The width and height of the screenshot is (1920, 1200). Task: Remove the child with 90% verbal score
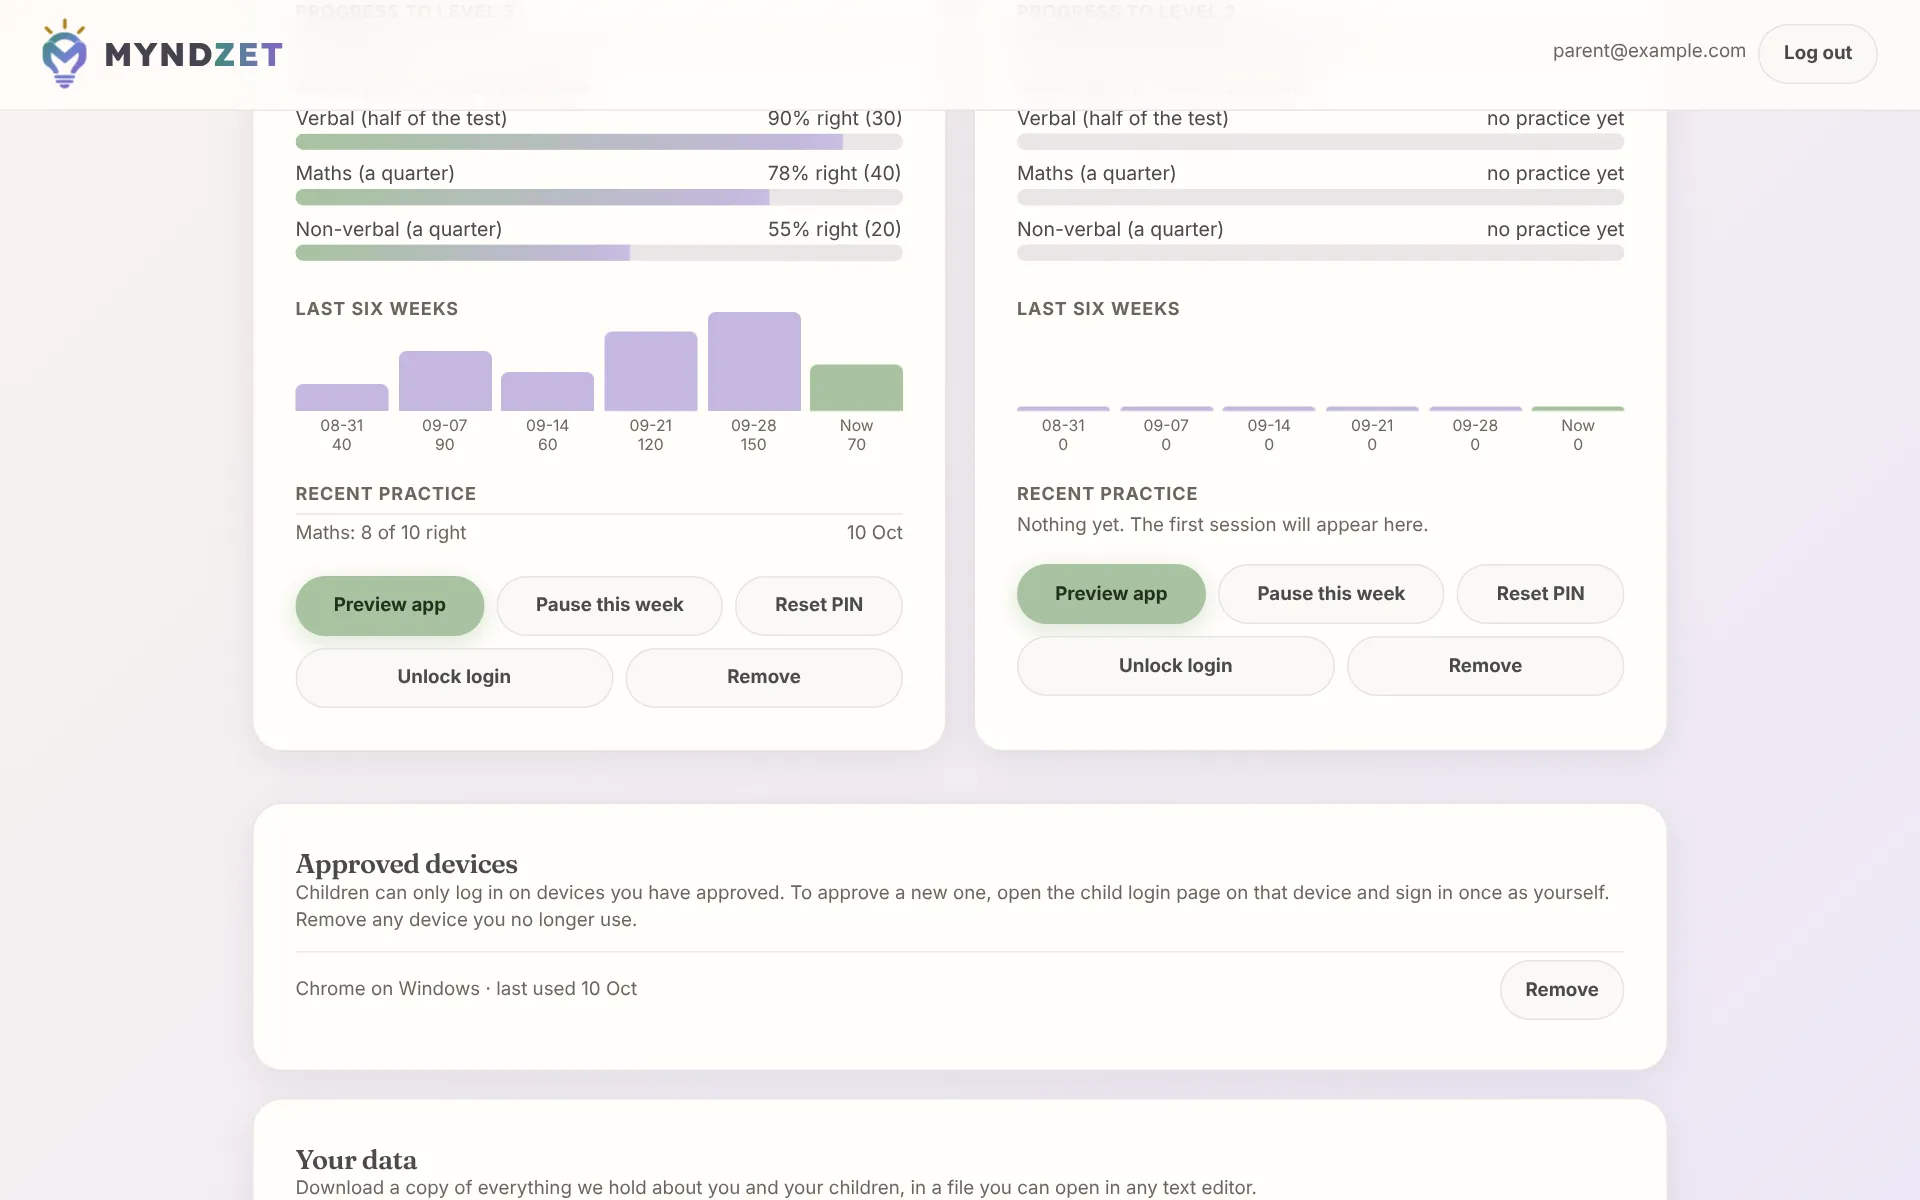point(764,677)
